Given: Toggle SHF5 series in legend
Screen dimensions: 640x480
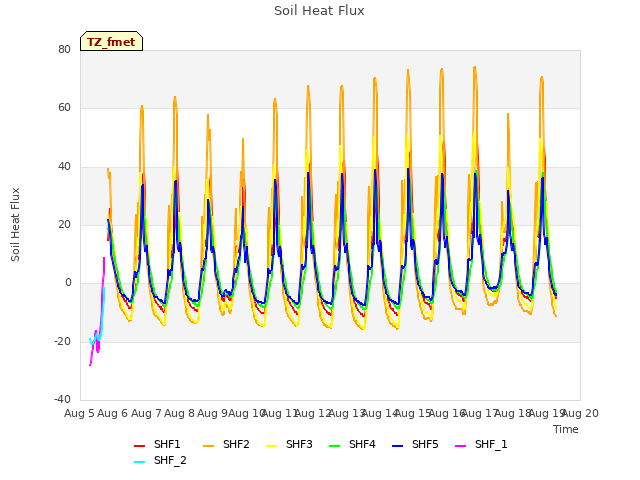Looking at the screenshot, I should pyautogui.click(x=415, y=444).
